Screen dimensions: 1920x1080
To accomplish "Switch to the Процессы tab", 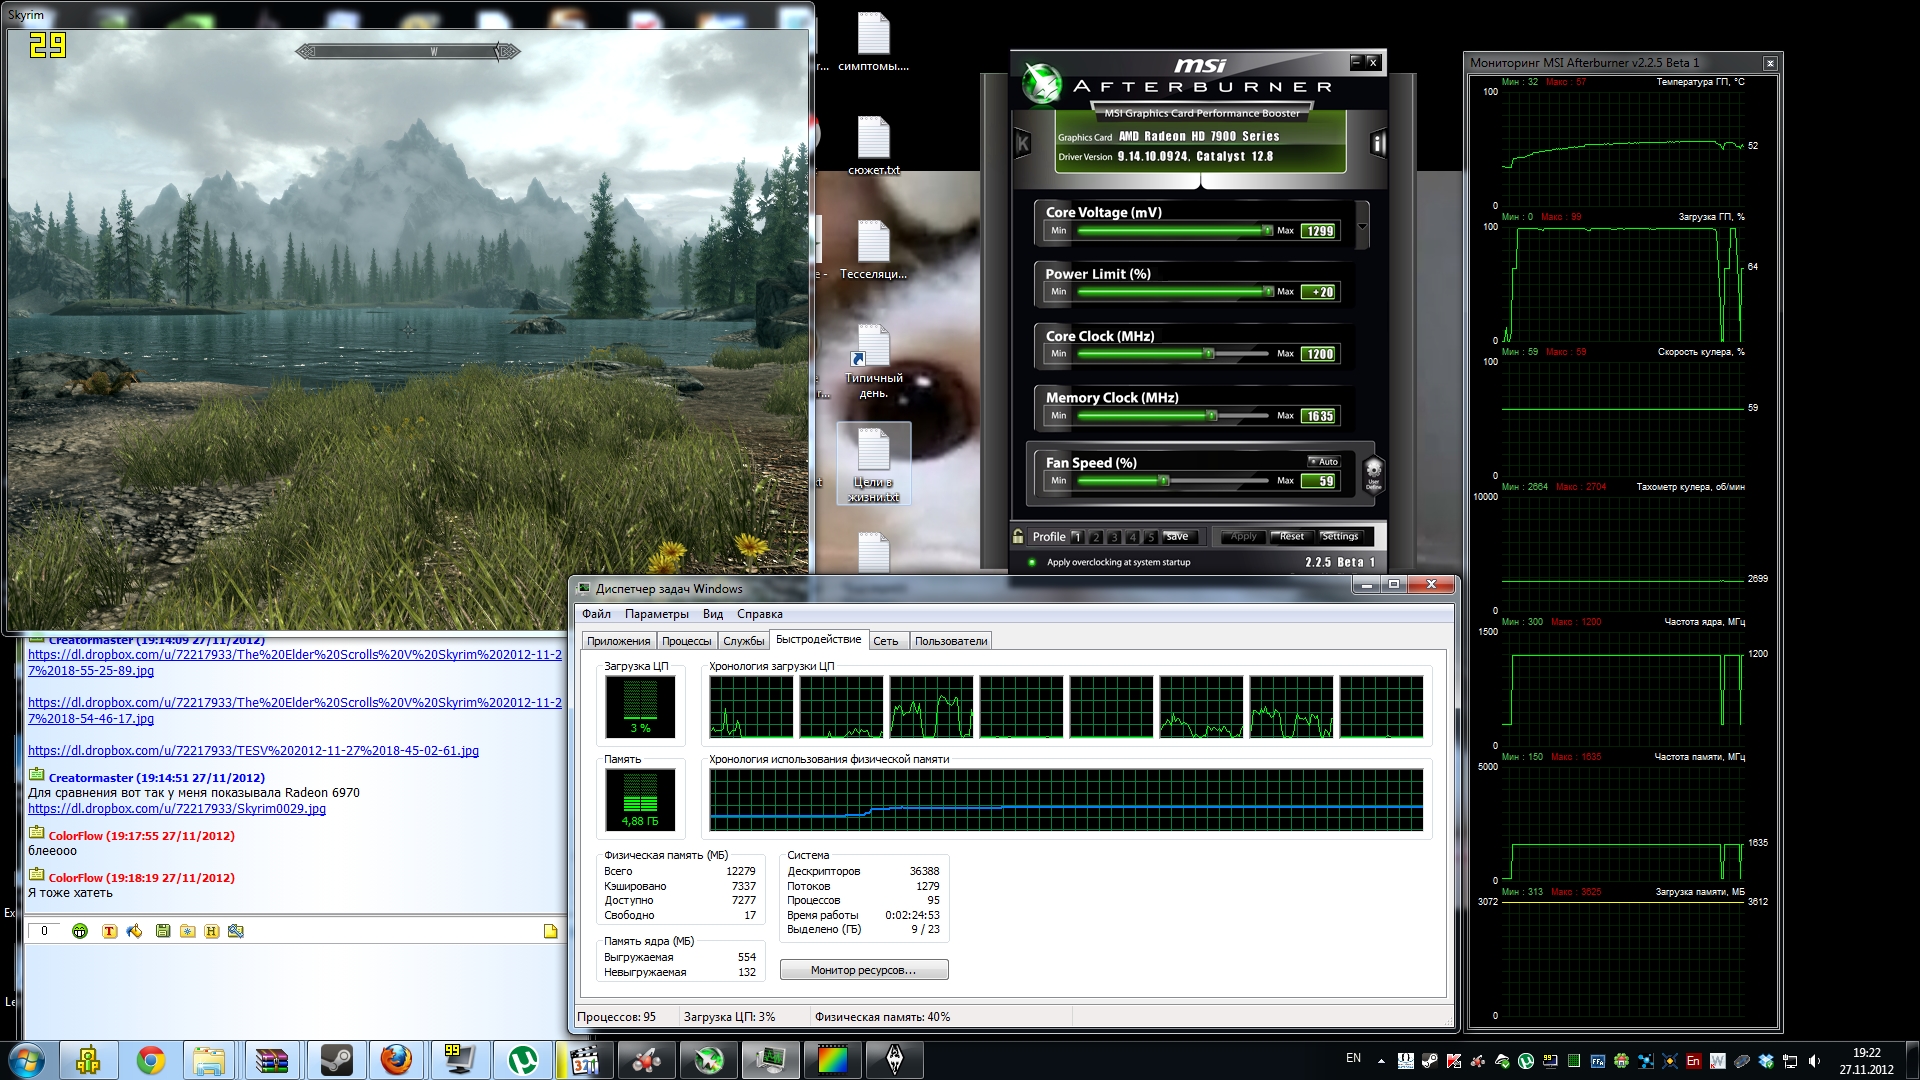I will tap(686, 641).
